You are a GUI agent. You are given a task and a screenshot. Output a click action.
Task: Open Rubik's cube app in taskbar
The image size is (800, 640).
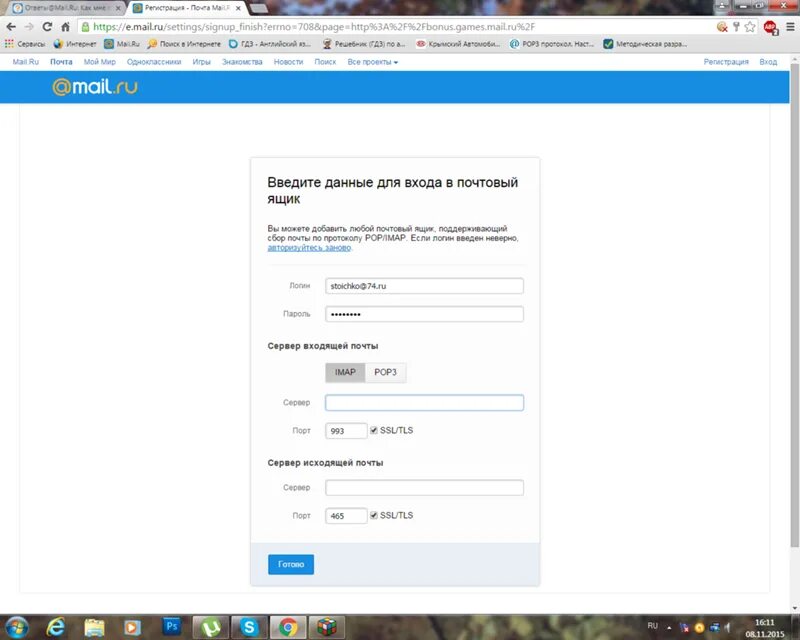(x=327, y=627)
